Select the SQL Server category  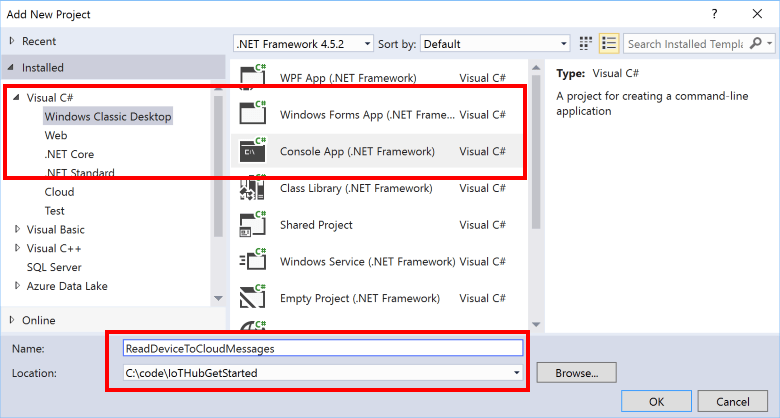coord(54,267)
